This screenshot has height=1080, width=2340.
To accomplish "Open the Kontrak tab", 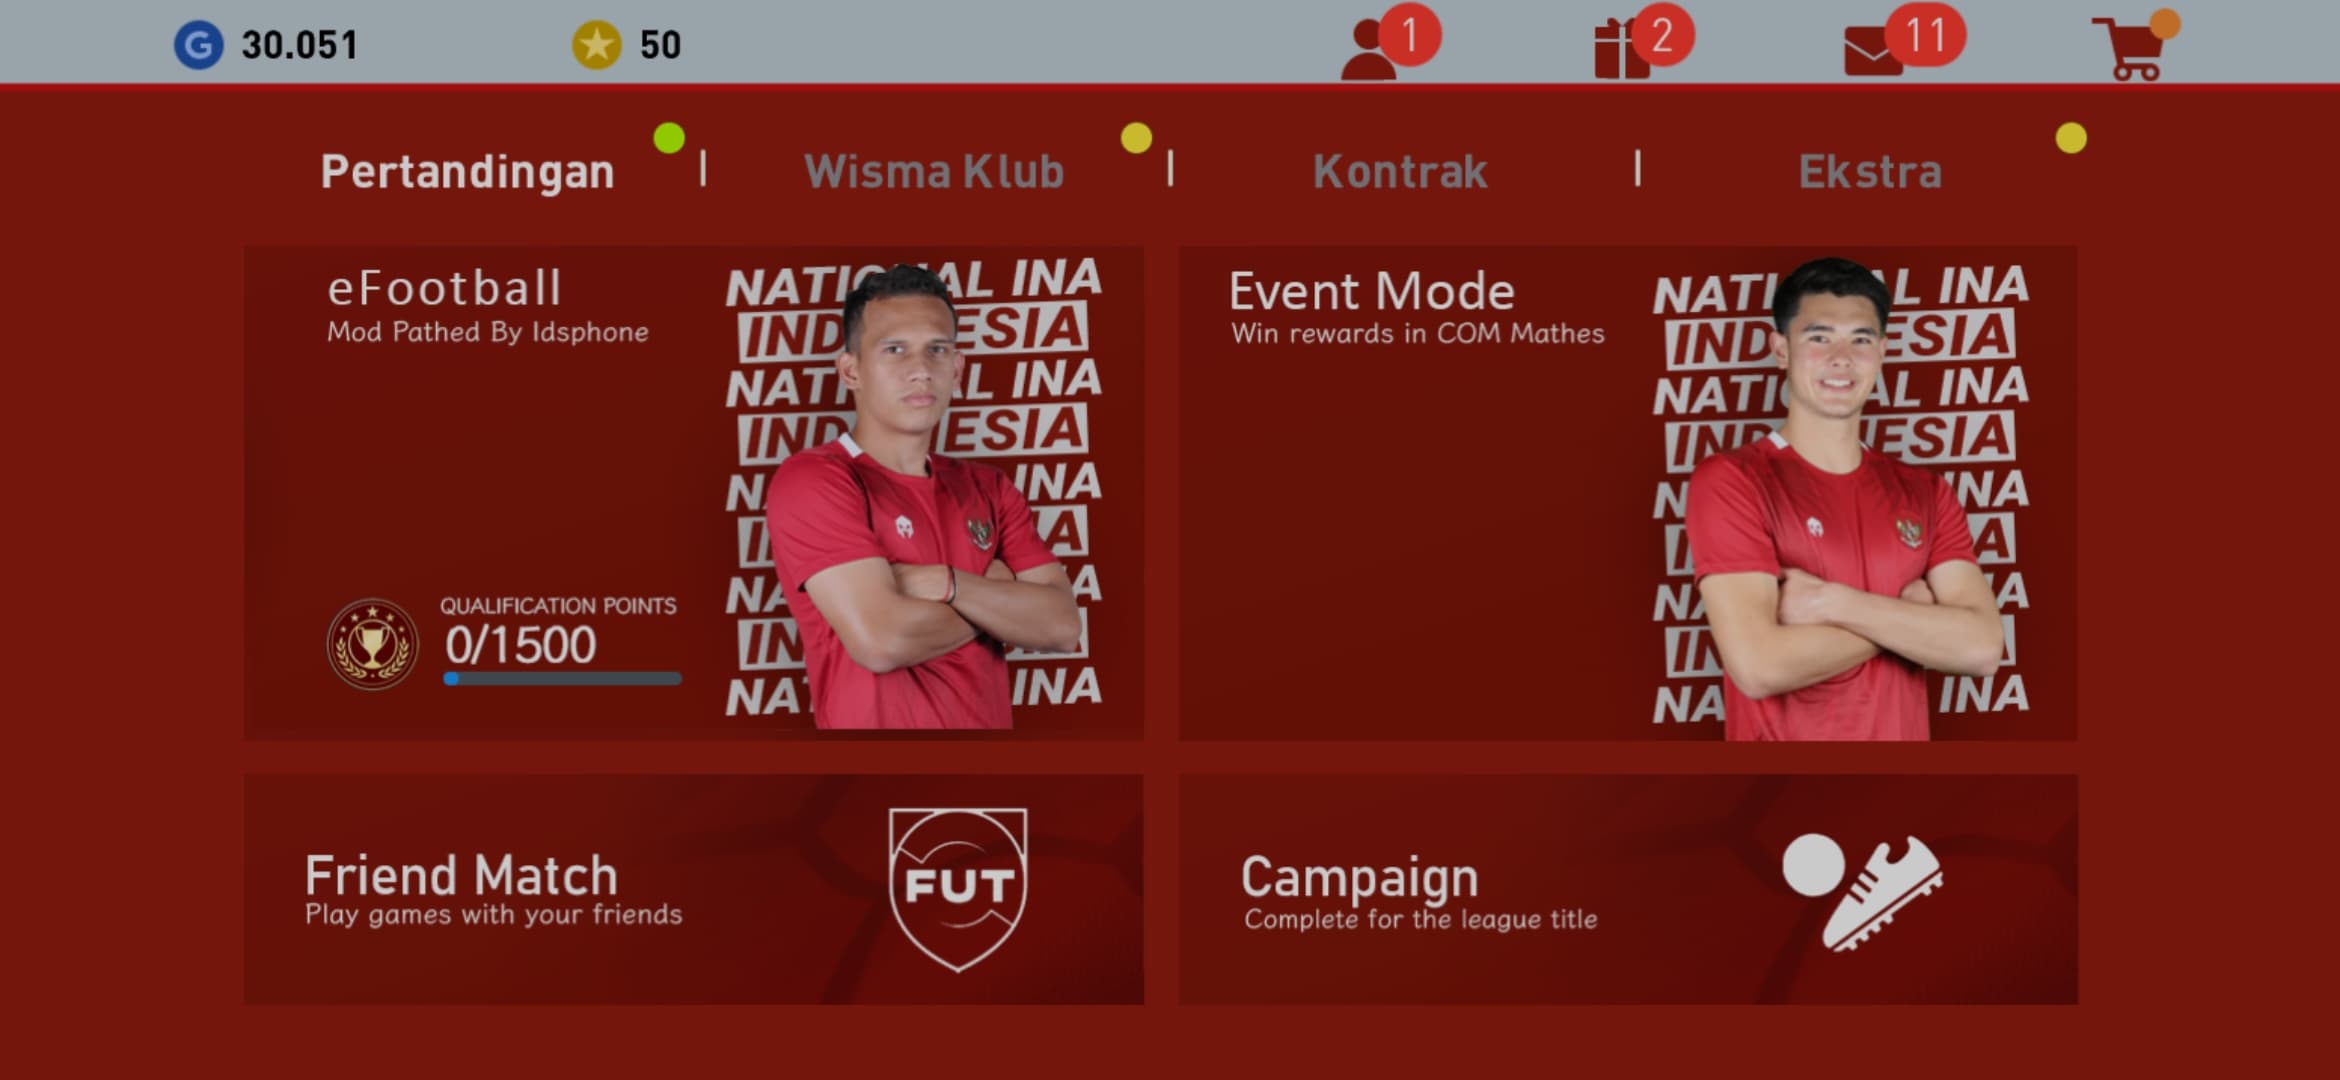I will pyautogui.click(x=1400, y=172).
